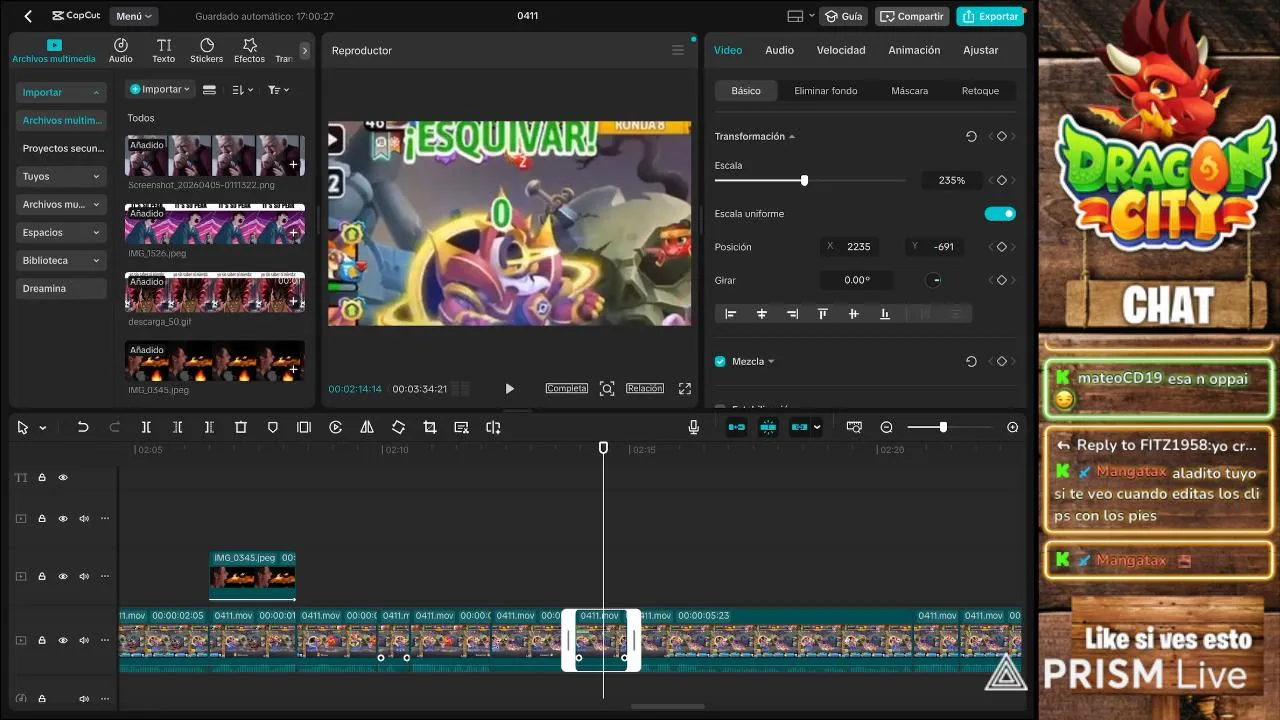The image size is (1280, 720).
Task: Click the microphone record voiceover icon
Action: [693, 427]
